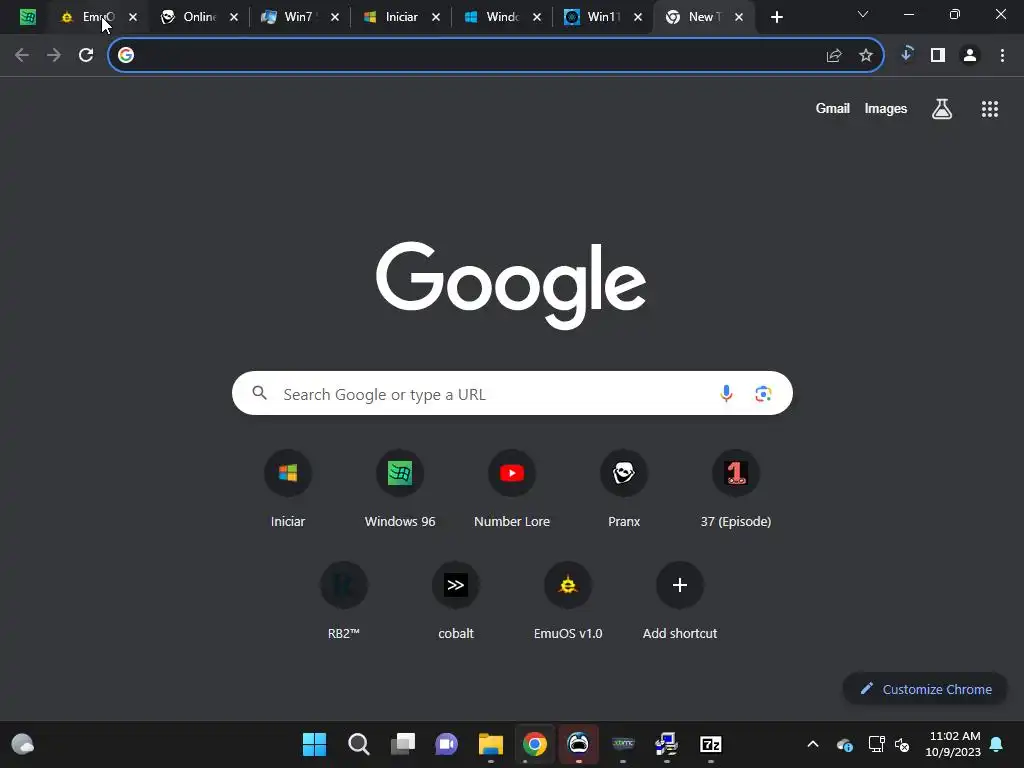Toggle the muted volume tray icon

coord(903,744)
